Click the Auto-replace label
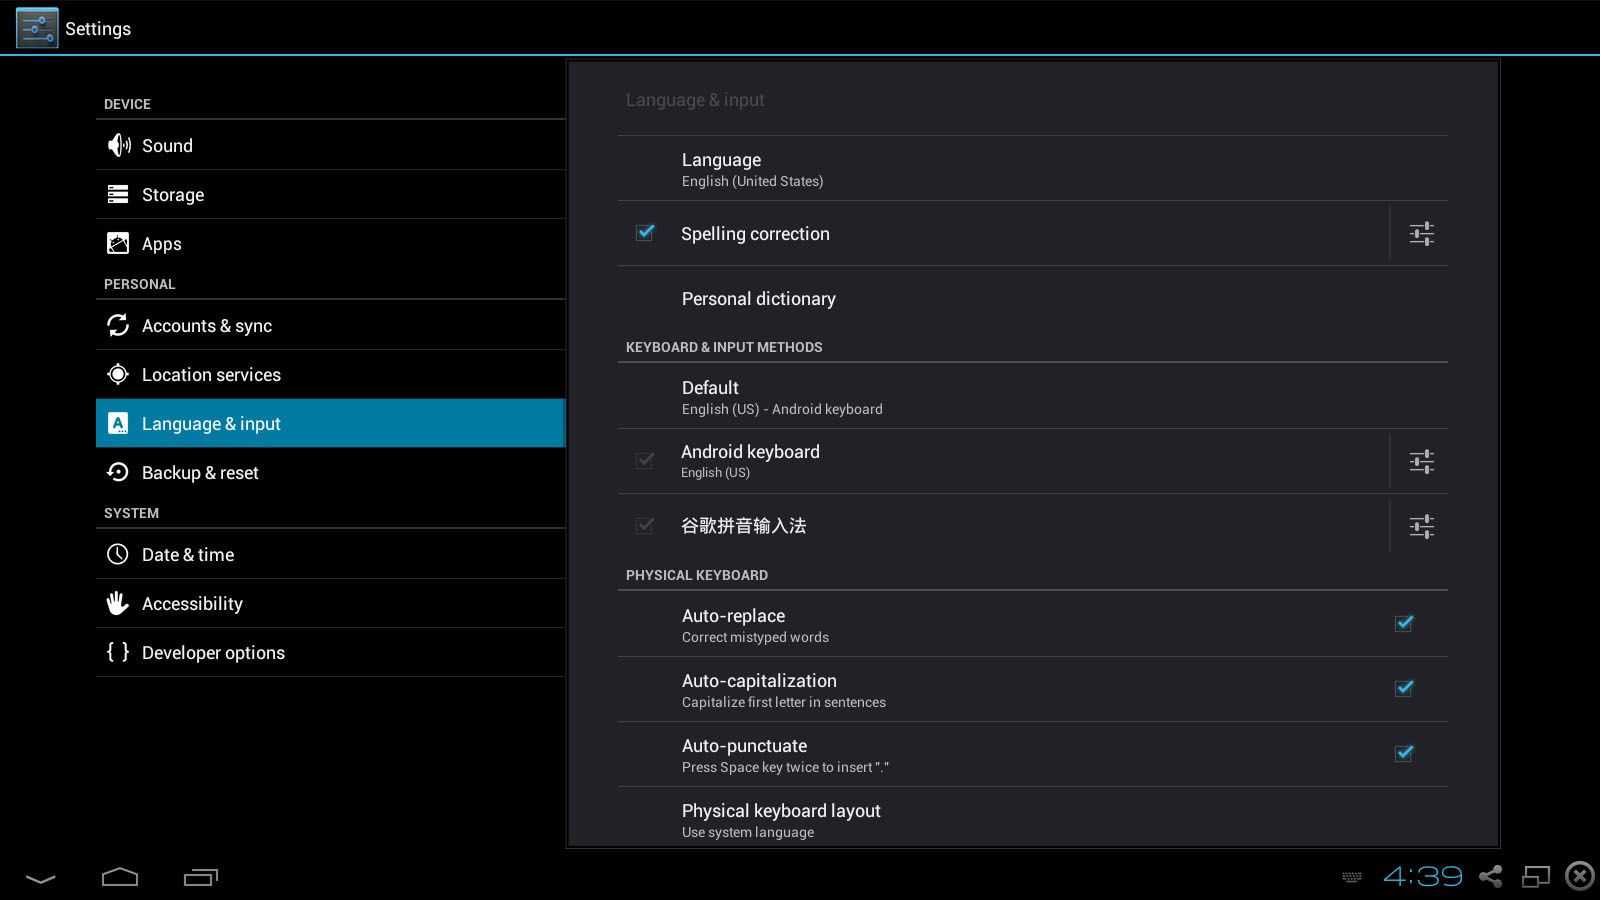 coord(733,616)
